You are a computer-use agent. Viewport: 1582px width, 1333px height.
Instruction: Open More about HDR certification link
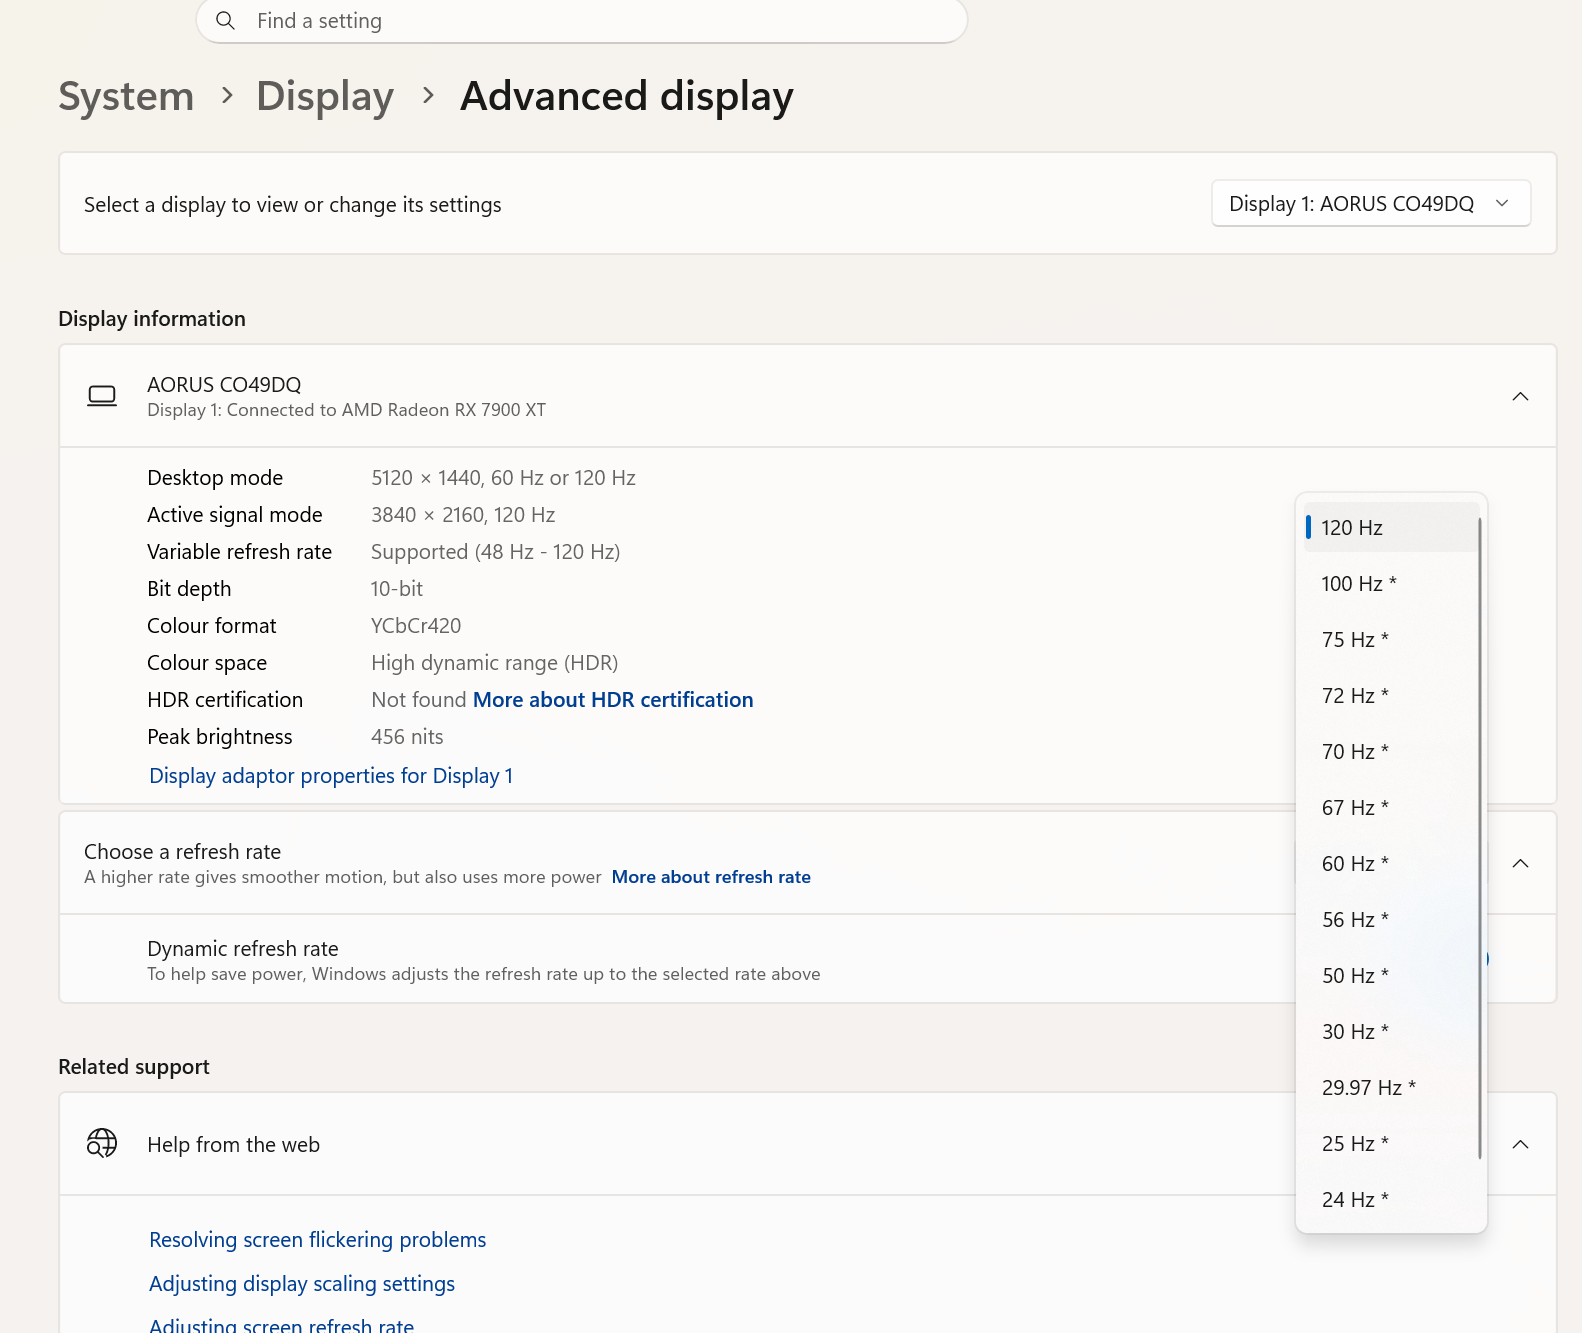613,700
